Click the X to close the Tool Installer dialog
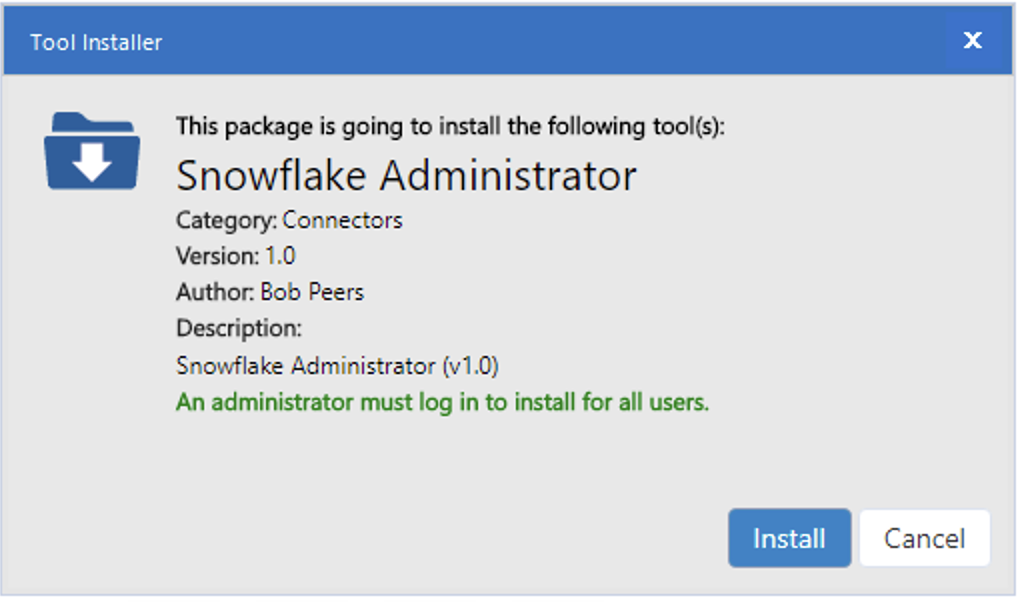The image size is (1020, 602). tap(971, 41)
